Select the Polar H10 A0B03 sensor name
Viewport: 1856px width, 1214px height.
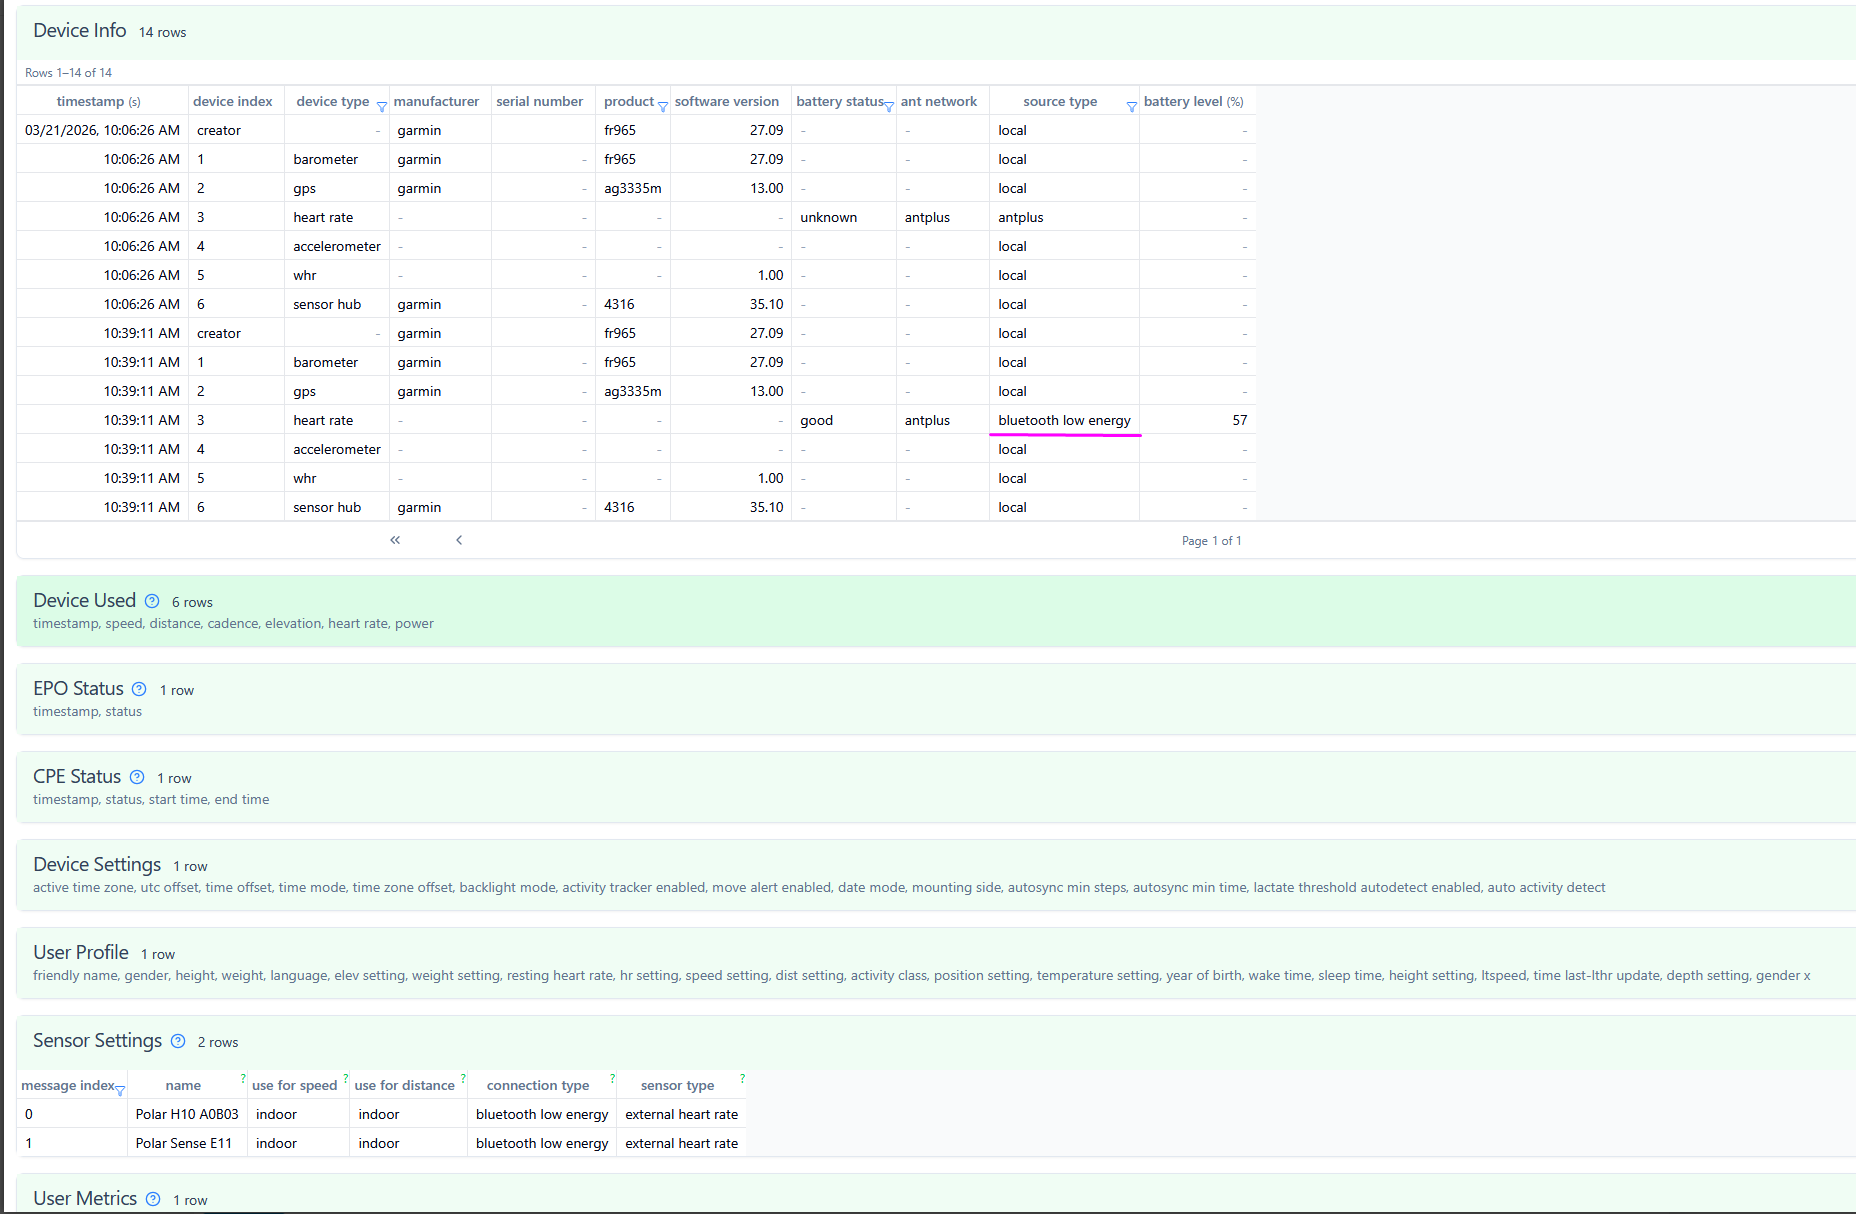[187, 1115]
